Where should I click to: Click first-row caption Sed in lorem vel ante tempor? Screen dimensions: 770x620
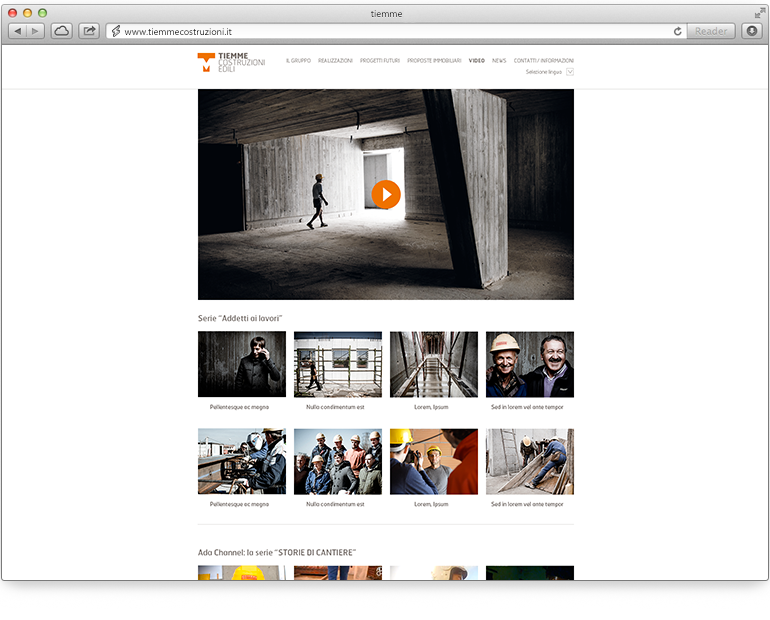(x=527, y=407)
